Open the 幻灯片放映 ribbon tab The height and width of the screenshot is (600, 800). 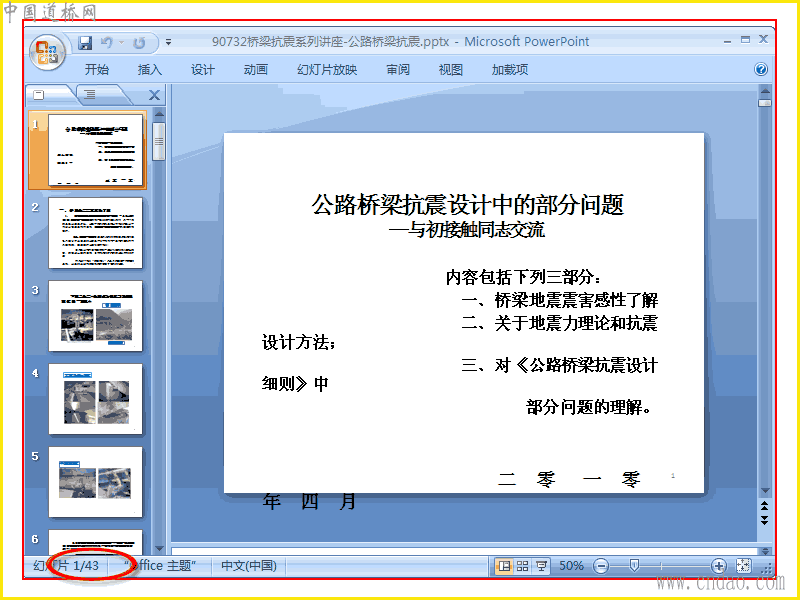coord(327,69)
